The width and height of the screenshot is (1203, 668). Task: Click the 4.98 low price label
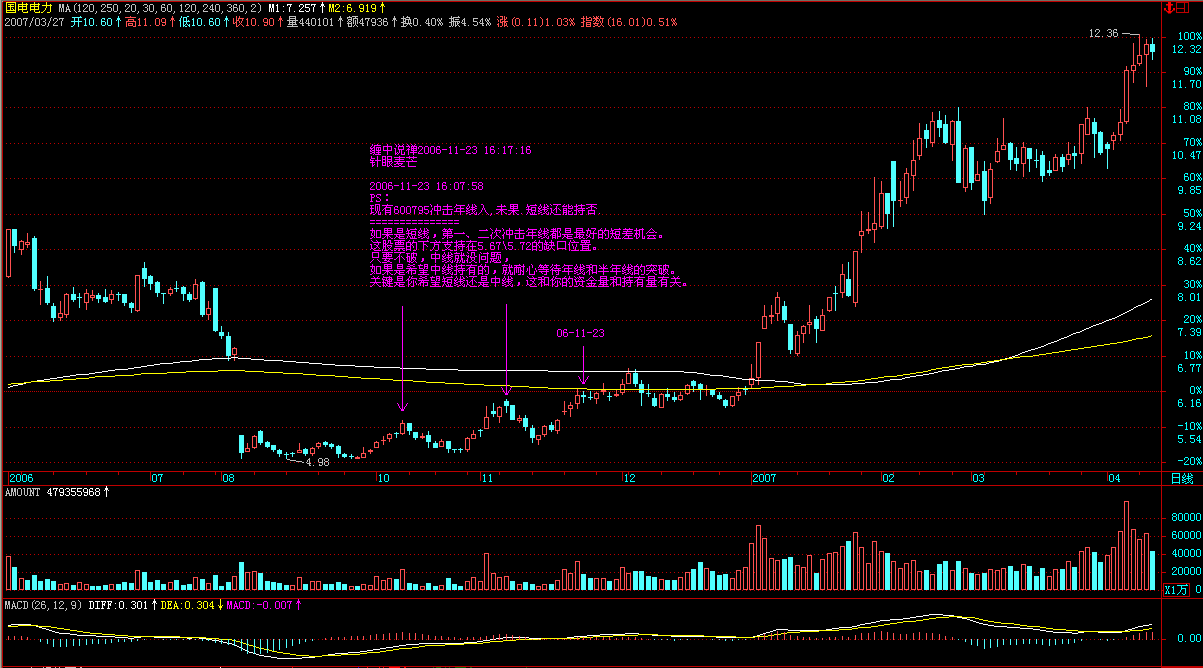click(x=317, y=462)
